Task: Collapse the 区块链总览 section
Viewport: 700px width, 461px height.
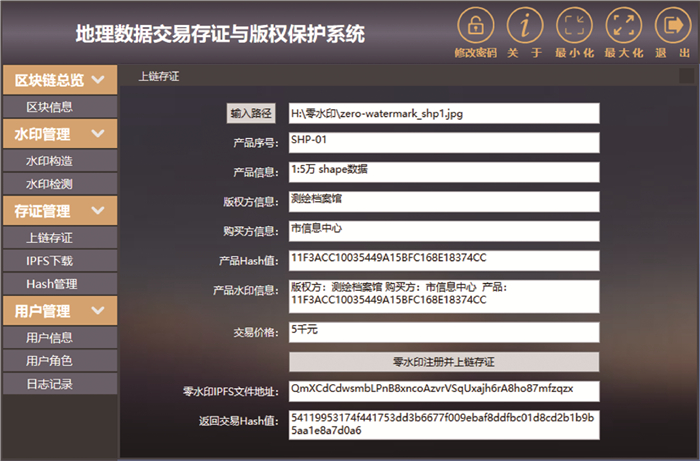Action: [97, 80]
